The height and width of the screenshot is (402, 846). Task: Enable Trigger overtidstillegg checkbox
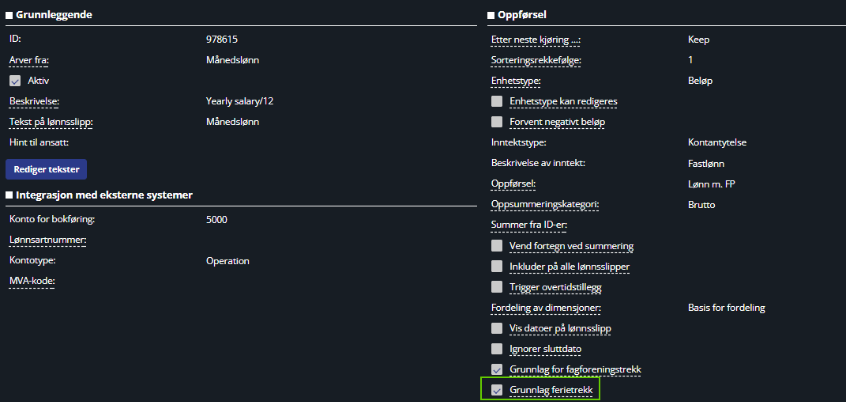pos(496,287)
